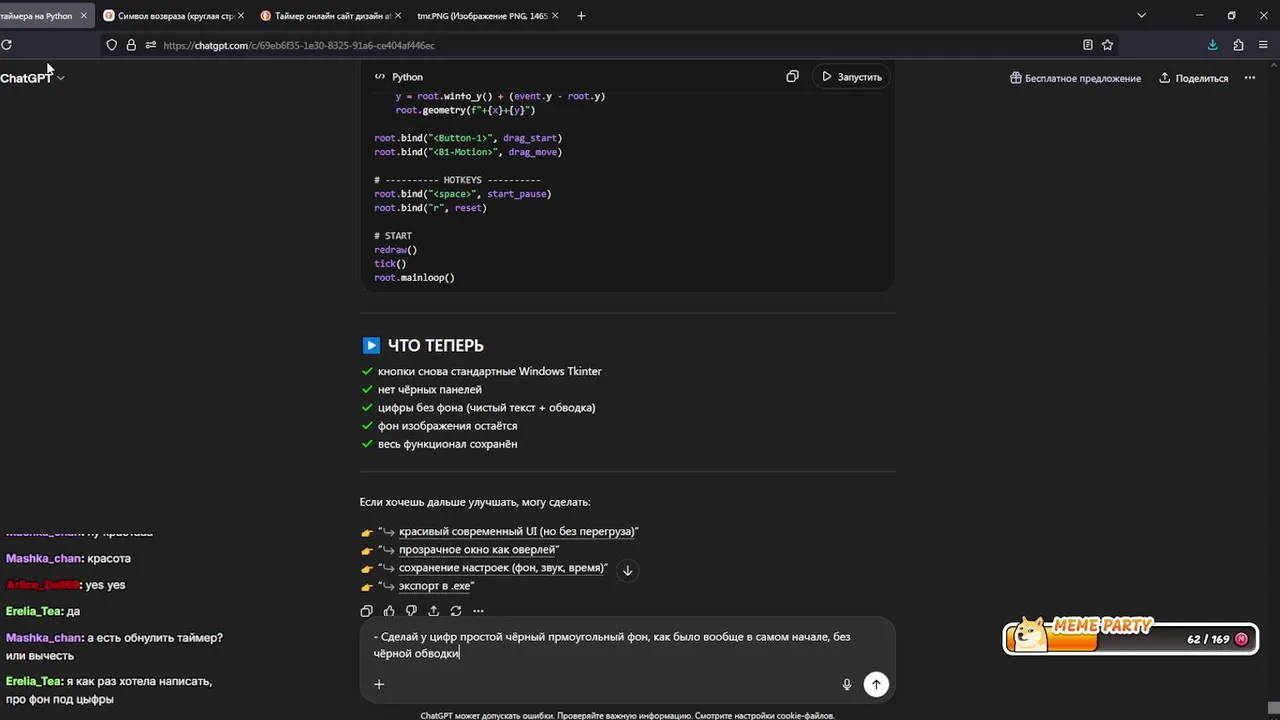Switch to the Символ возврата tab
The image size is (1280, 720).
pyautogui.click(x=170, y=16)
